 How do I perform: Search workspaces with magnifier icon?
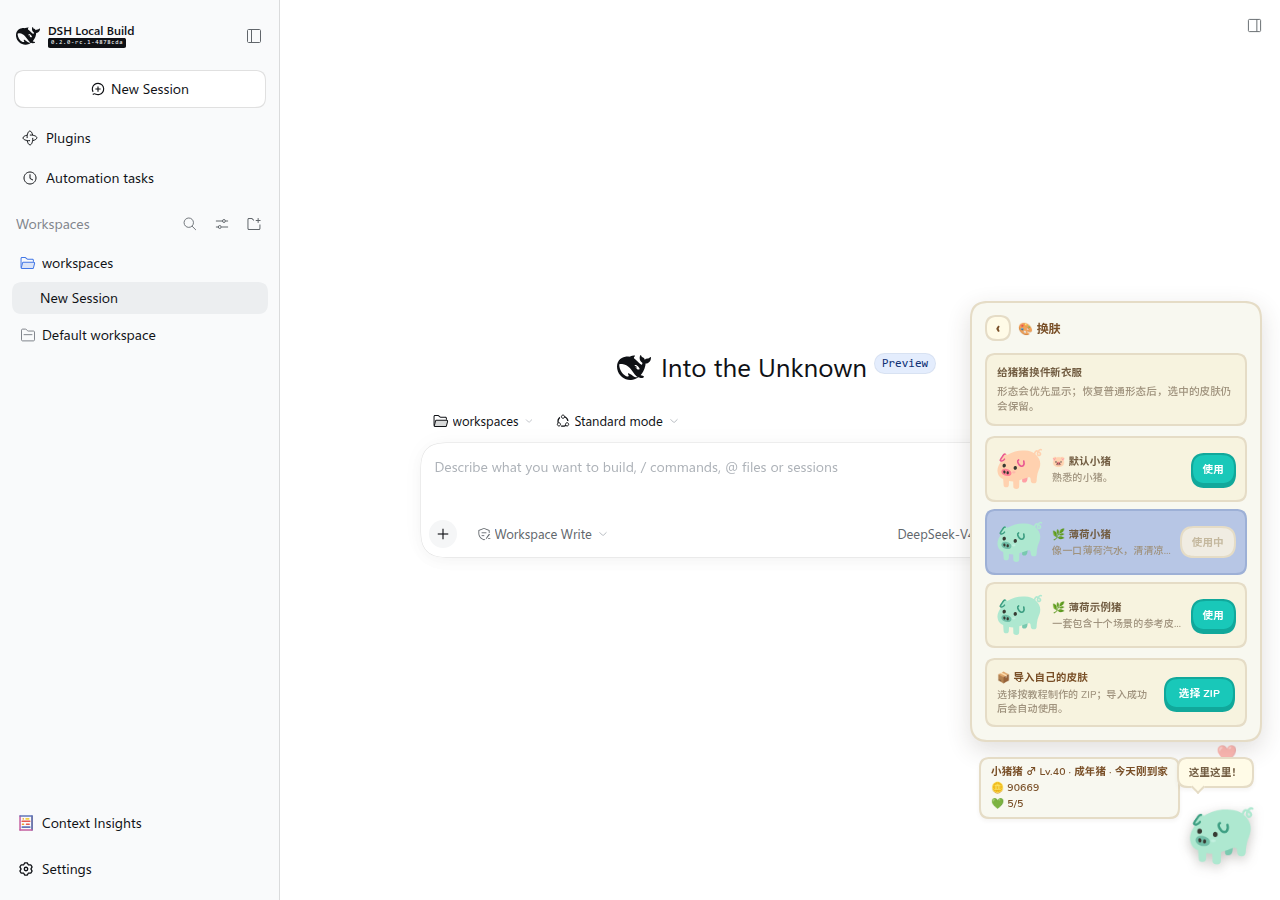coord(190,224)
